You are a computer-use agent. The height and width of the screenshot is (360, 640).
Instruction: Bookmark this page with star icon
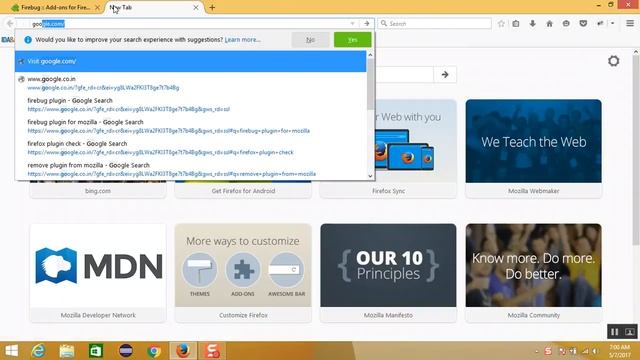[501, 24]
